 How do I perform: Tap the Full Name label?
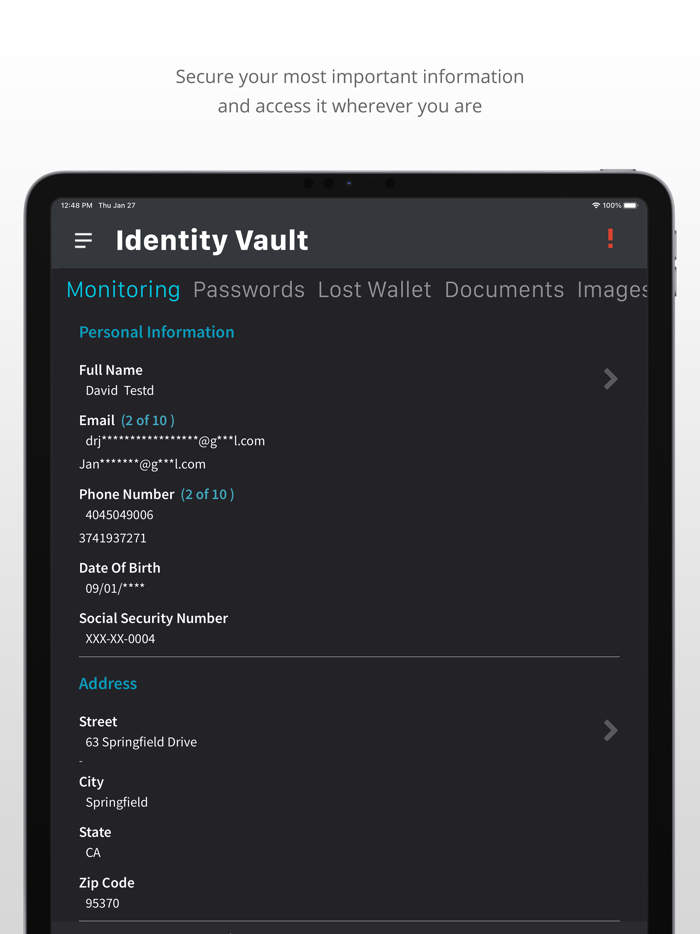click(x=111, y=370)
